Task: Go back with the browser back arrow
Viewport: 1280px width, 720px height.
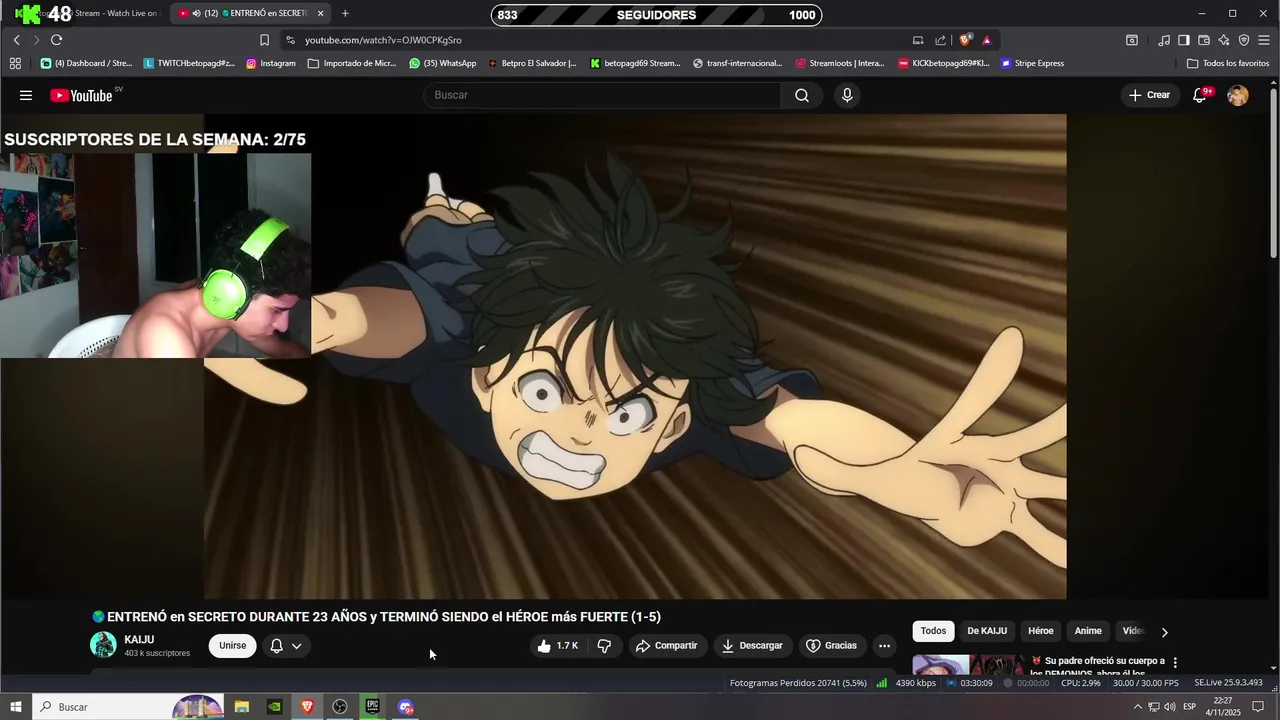Action: point(17,40)
